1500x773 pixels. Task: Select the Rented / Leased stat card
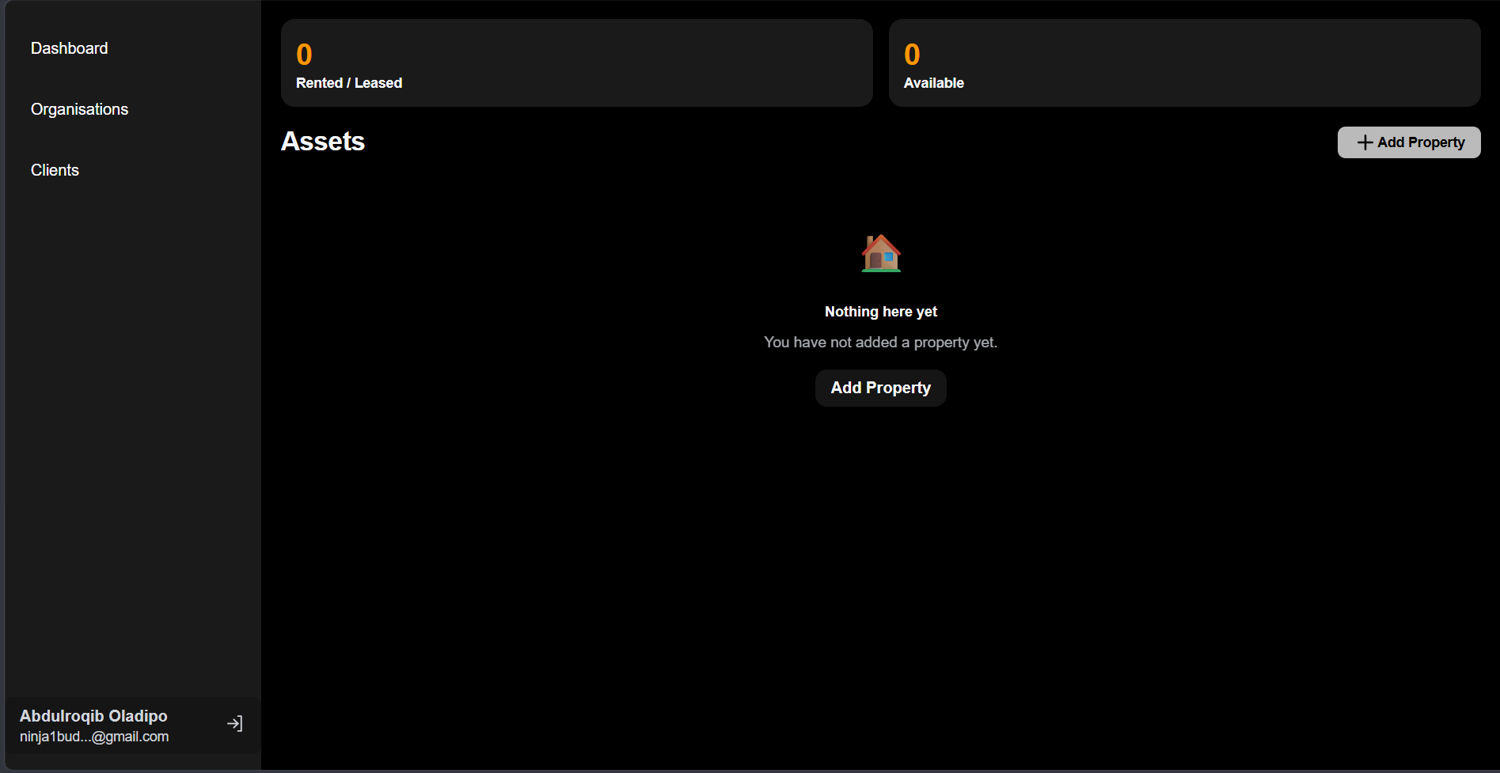(x=577, y=63)
